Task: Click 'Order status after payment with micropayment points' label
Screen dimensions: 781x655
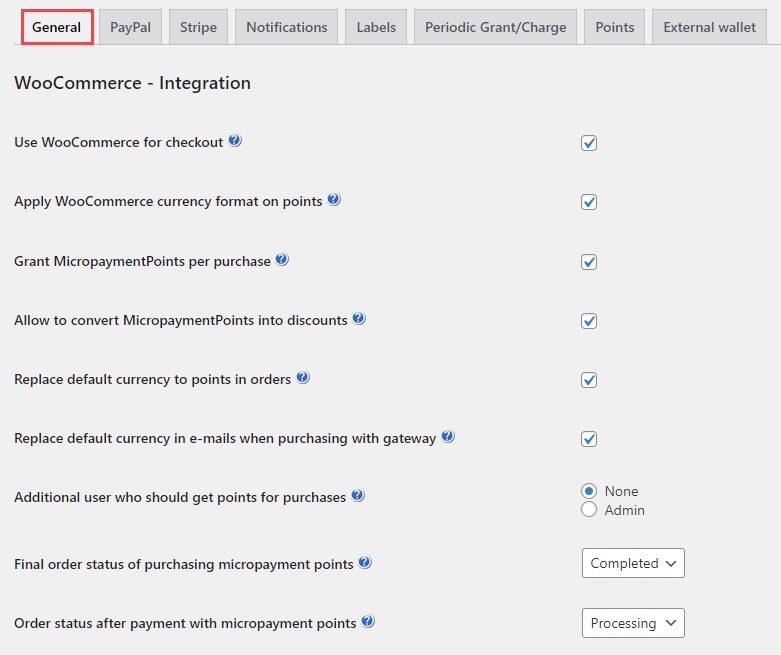Action: [x=185, y=623]
